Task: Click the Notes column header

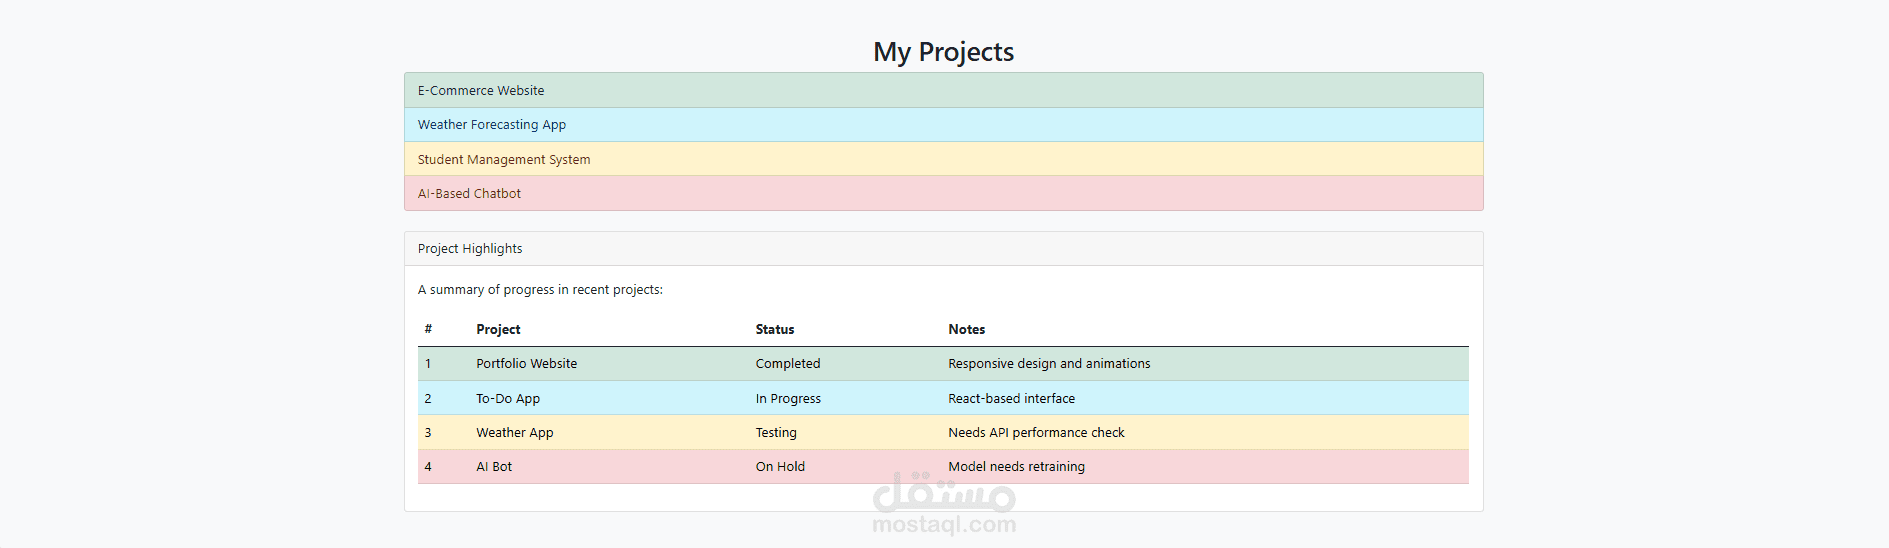Action: point(966,329)
